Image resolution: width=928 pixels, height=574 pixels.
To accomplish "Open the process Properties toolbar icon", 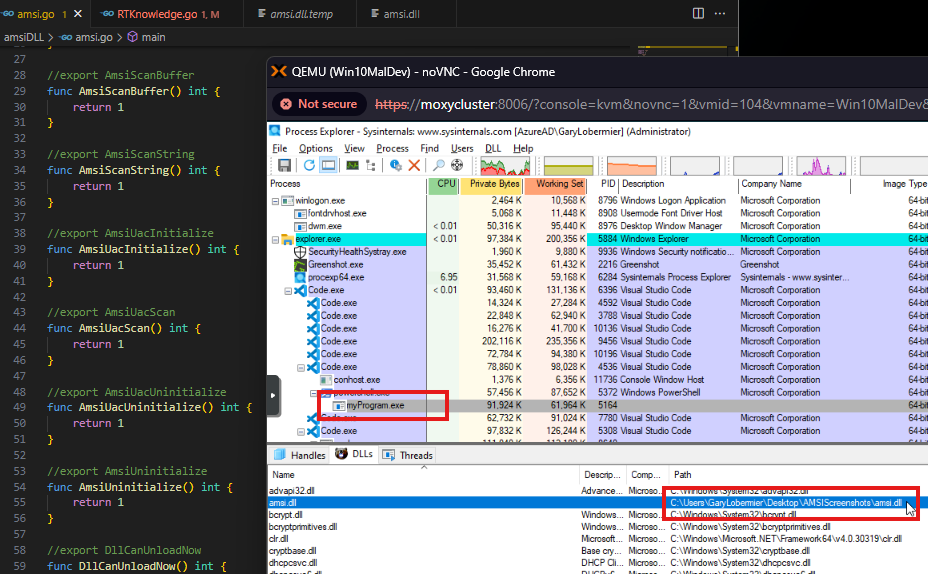I will (x=395, y=165).
